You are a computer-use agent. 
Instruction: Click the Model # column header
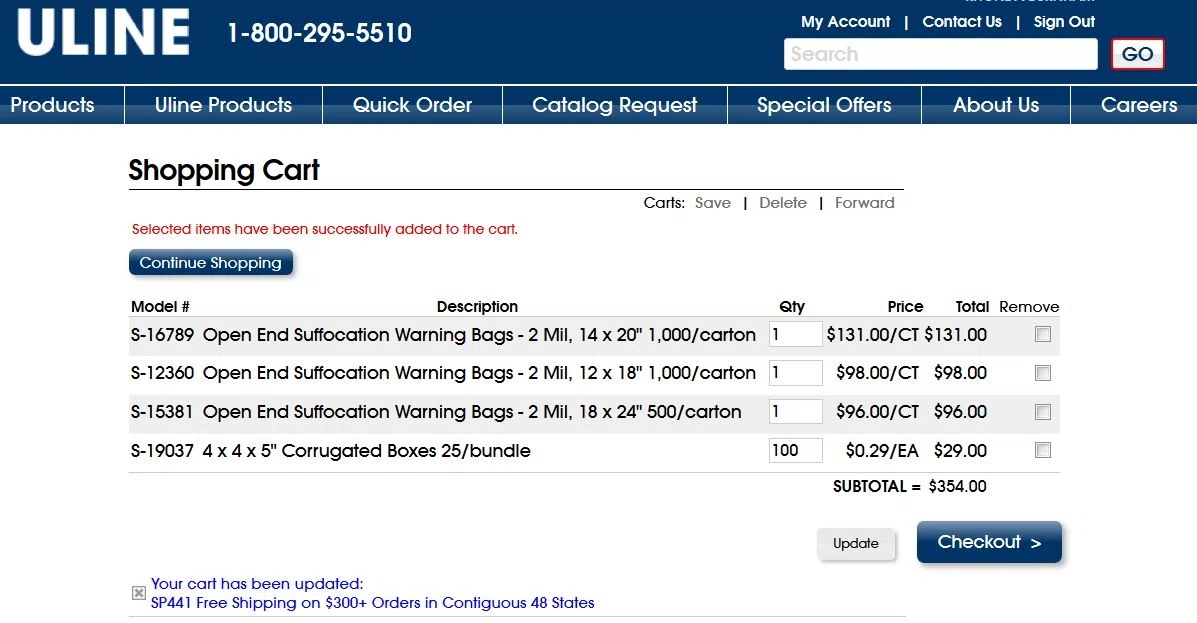click(x=160, y=307)
